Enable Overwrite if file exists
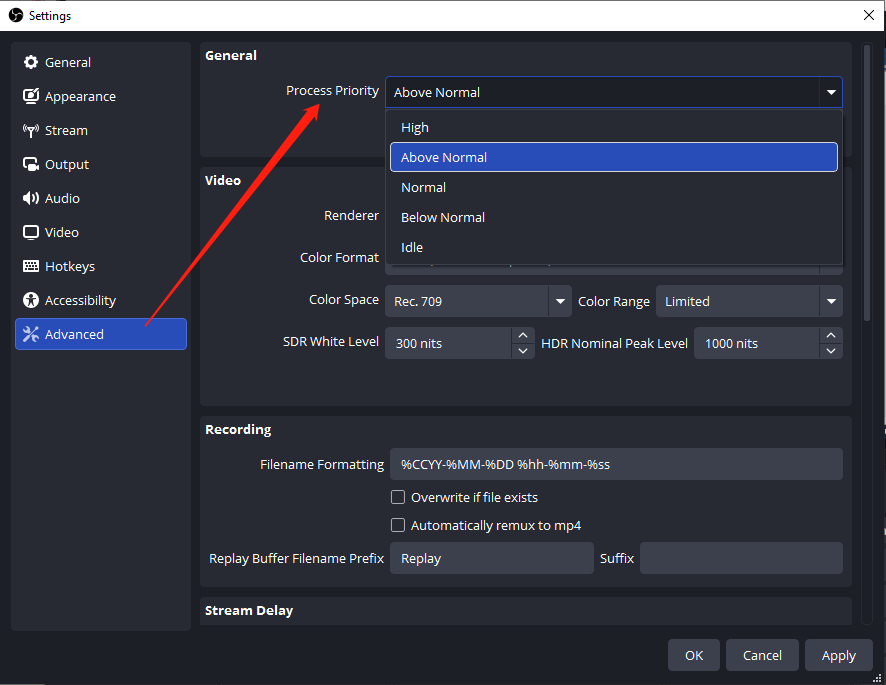The image size is (886, 685). [x=398, y=497]
